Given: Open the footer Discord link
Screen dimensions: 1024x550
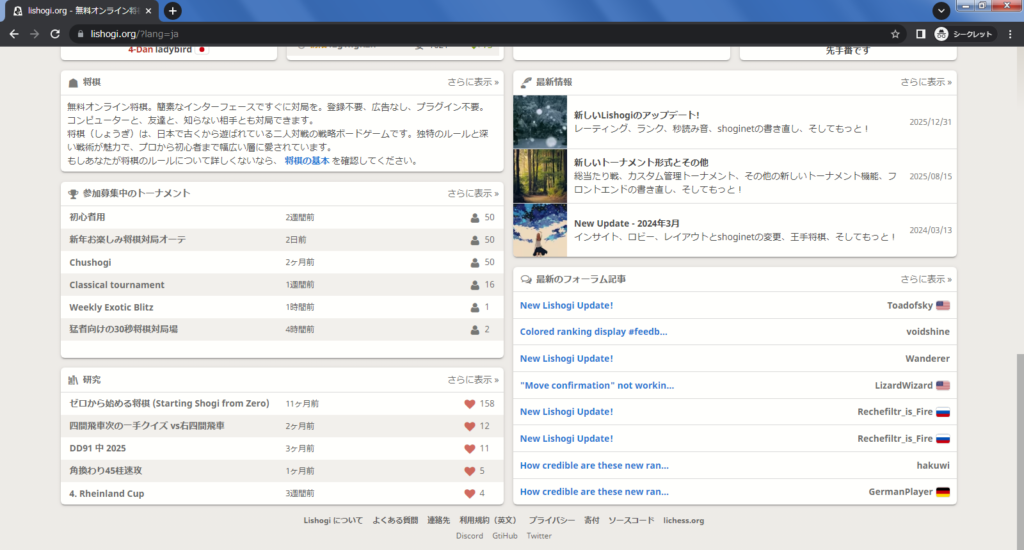Looking at the screenshot, I should 470,536.
